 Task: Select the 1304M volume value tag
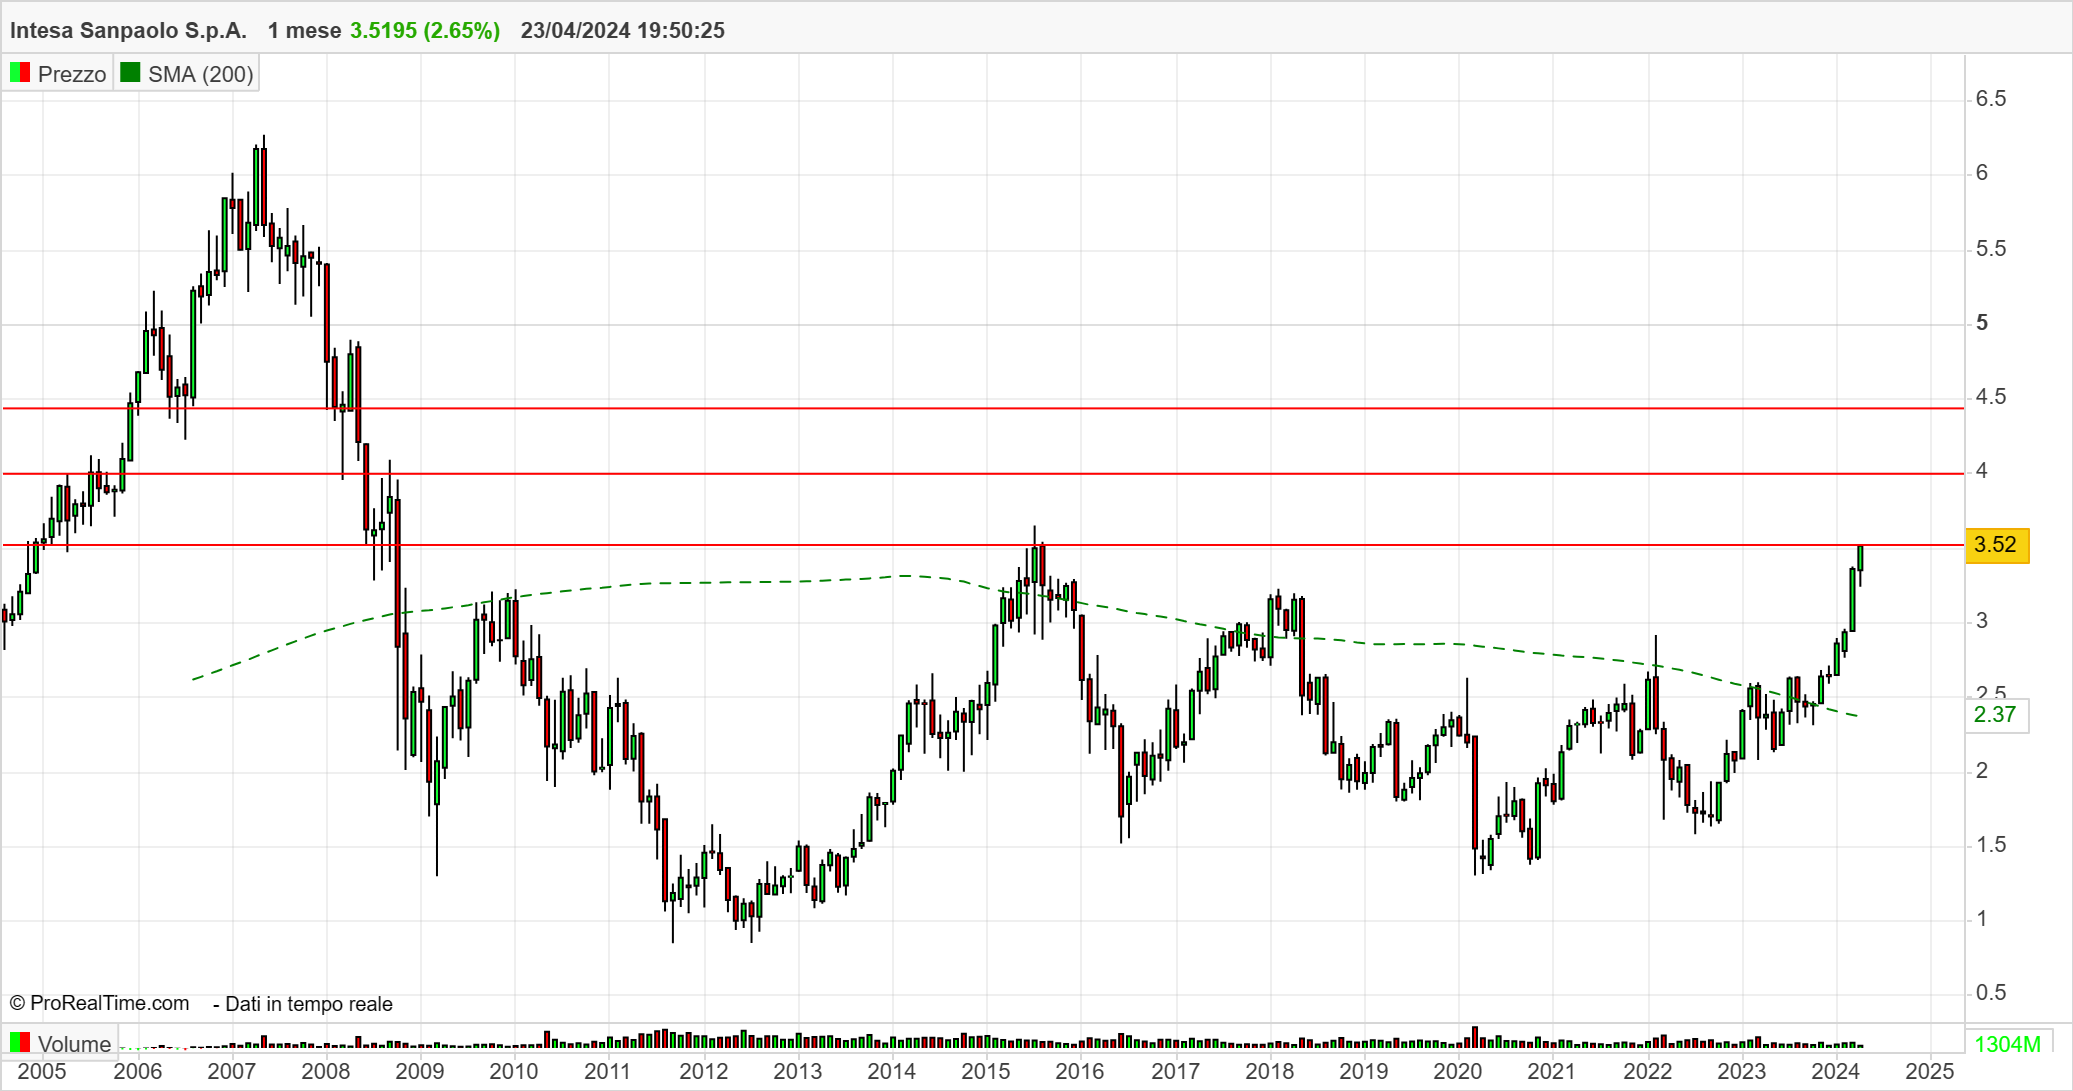tap(2008, 1044)
